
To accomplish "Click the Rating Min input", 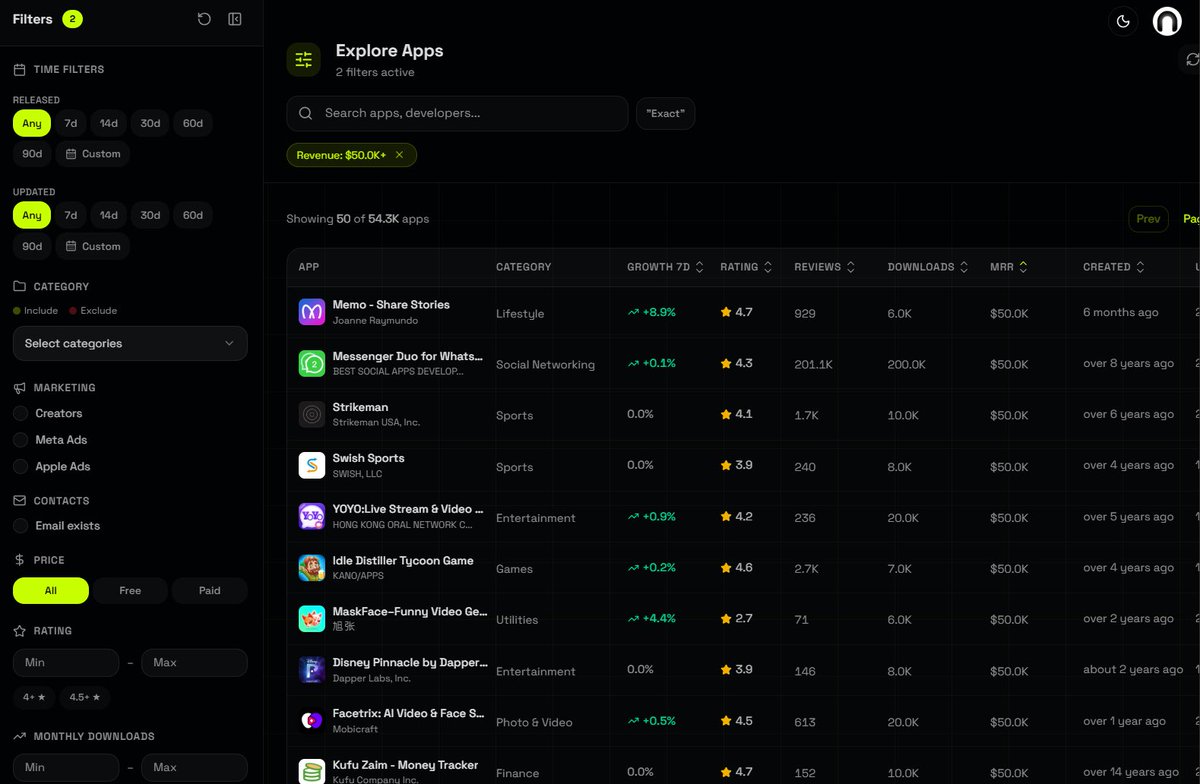I will pos(66,662).
